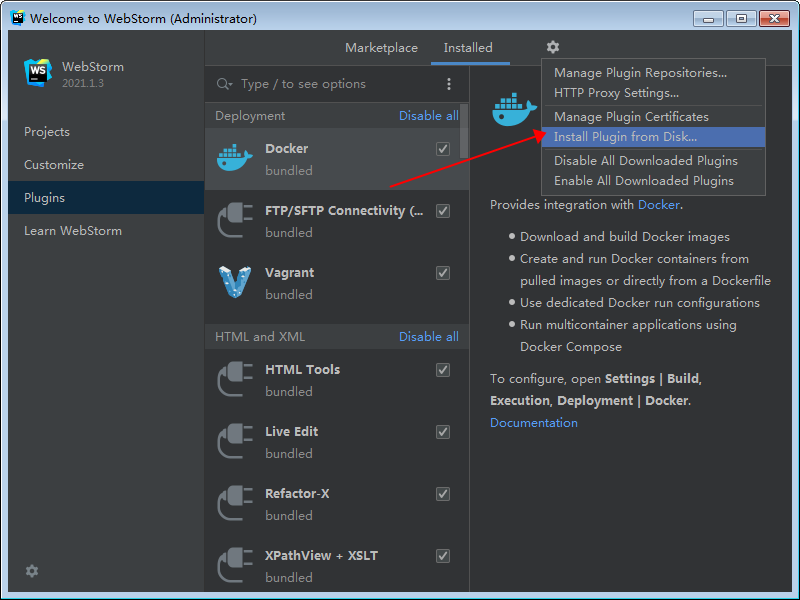Click the plugin list scrollbar thumb

point(463,131)
